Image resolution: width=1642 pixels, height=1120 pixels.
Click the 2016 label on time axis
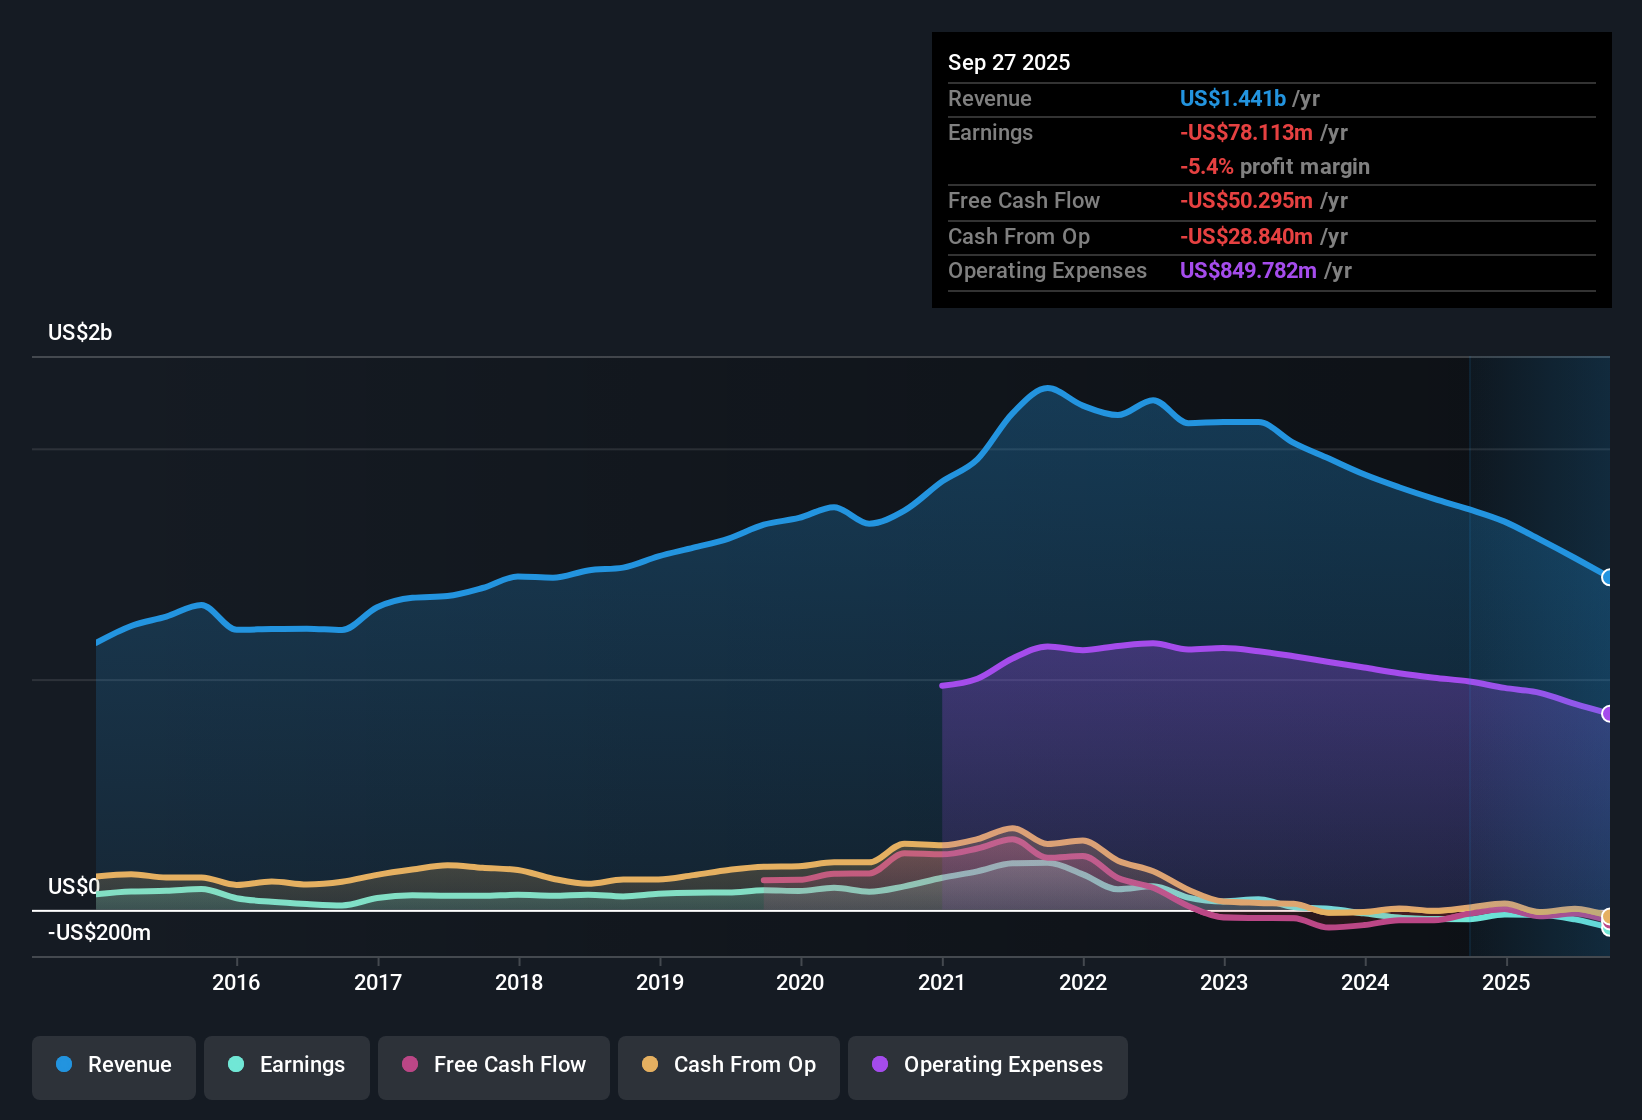click(x=236, y=982)
